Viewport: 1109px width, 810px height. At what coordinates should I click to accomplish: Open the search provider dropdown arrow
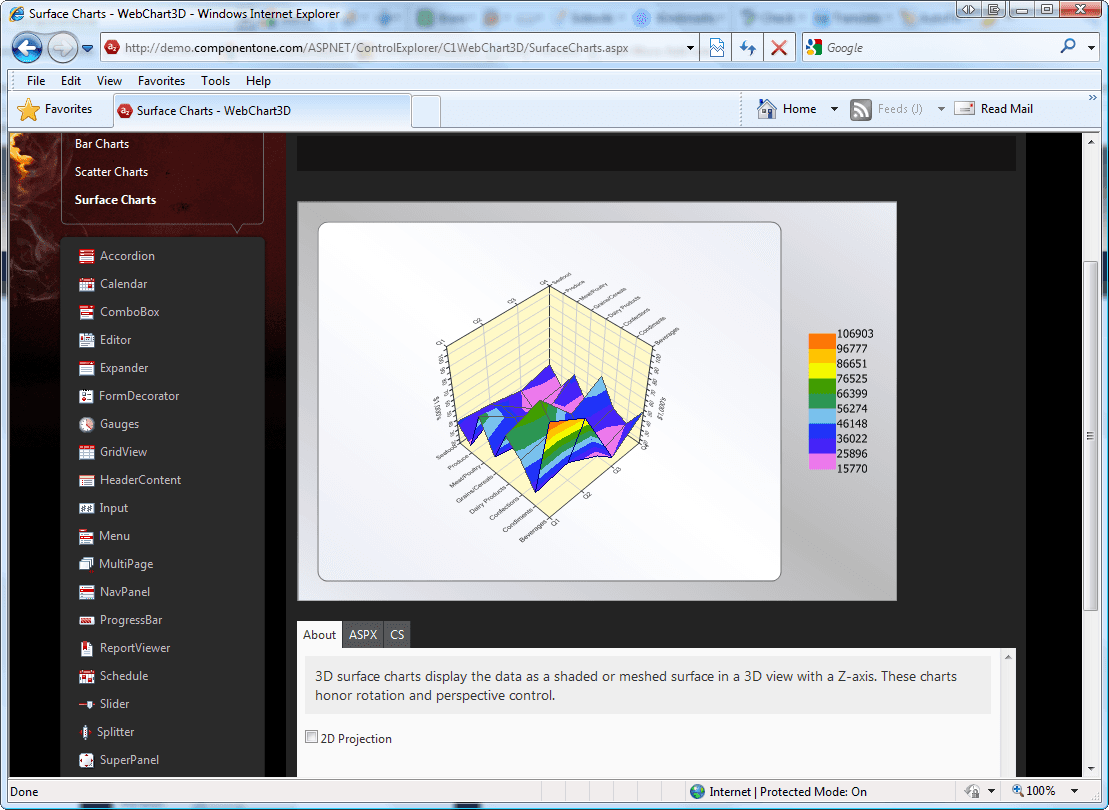(x=1091, y=48)
